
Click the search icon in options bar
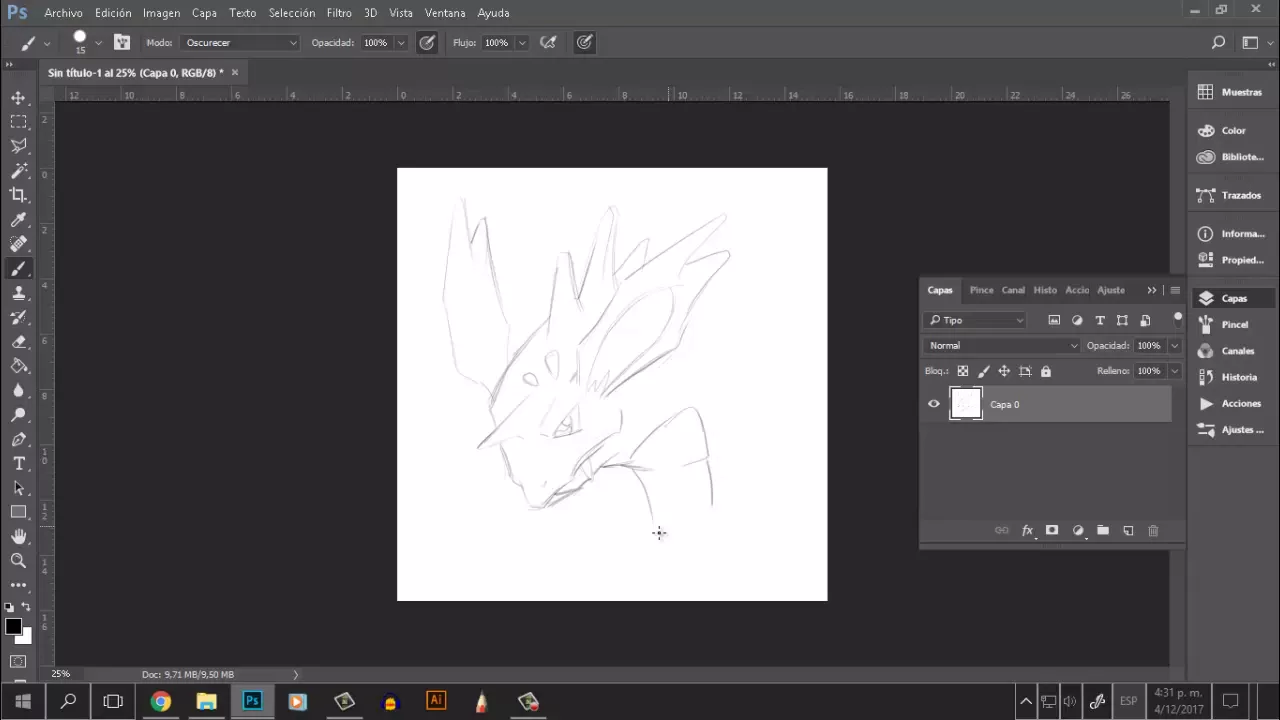pyautogui.click(x=1218, y=43)
